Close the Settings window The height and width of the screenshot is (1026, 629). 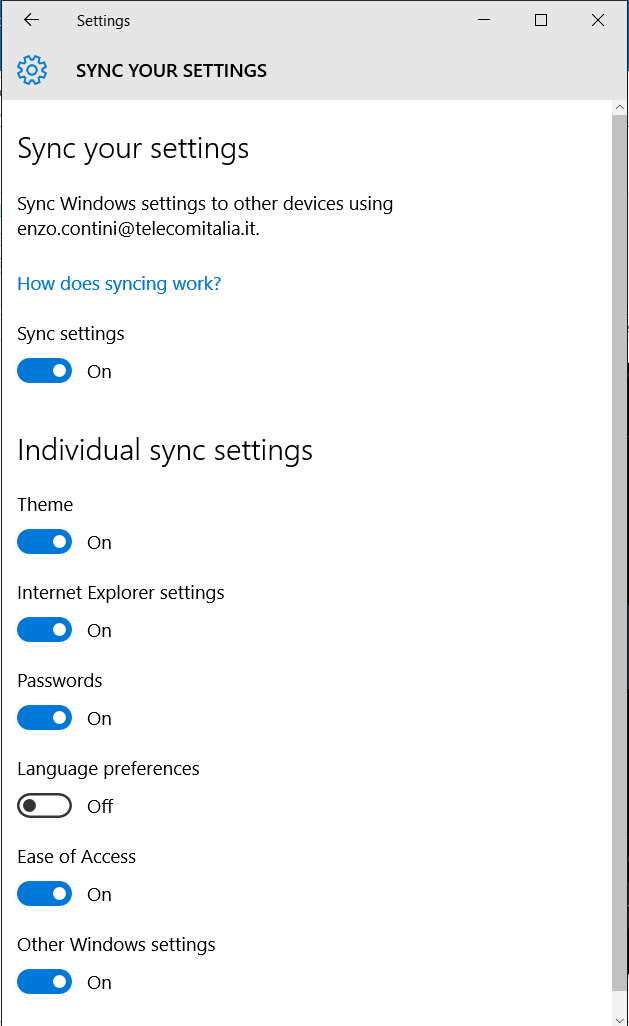pyautogui.click(x=598, y=20)
